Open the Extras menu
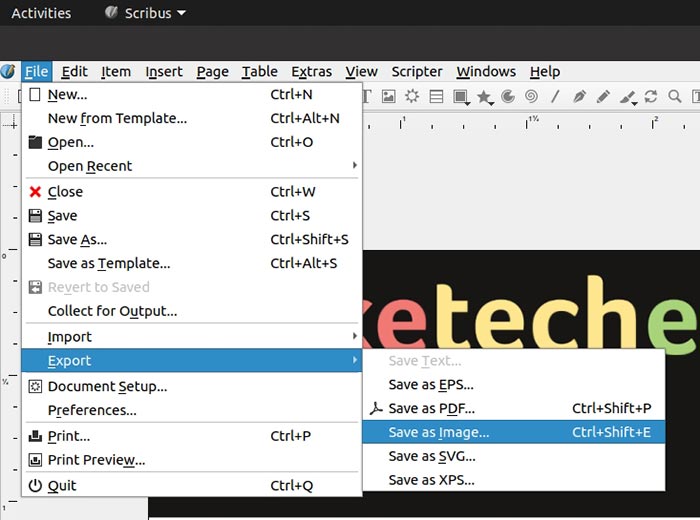Viewport: 700px width, 520px height. (x=312, y=71)
